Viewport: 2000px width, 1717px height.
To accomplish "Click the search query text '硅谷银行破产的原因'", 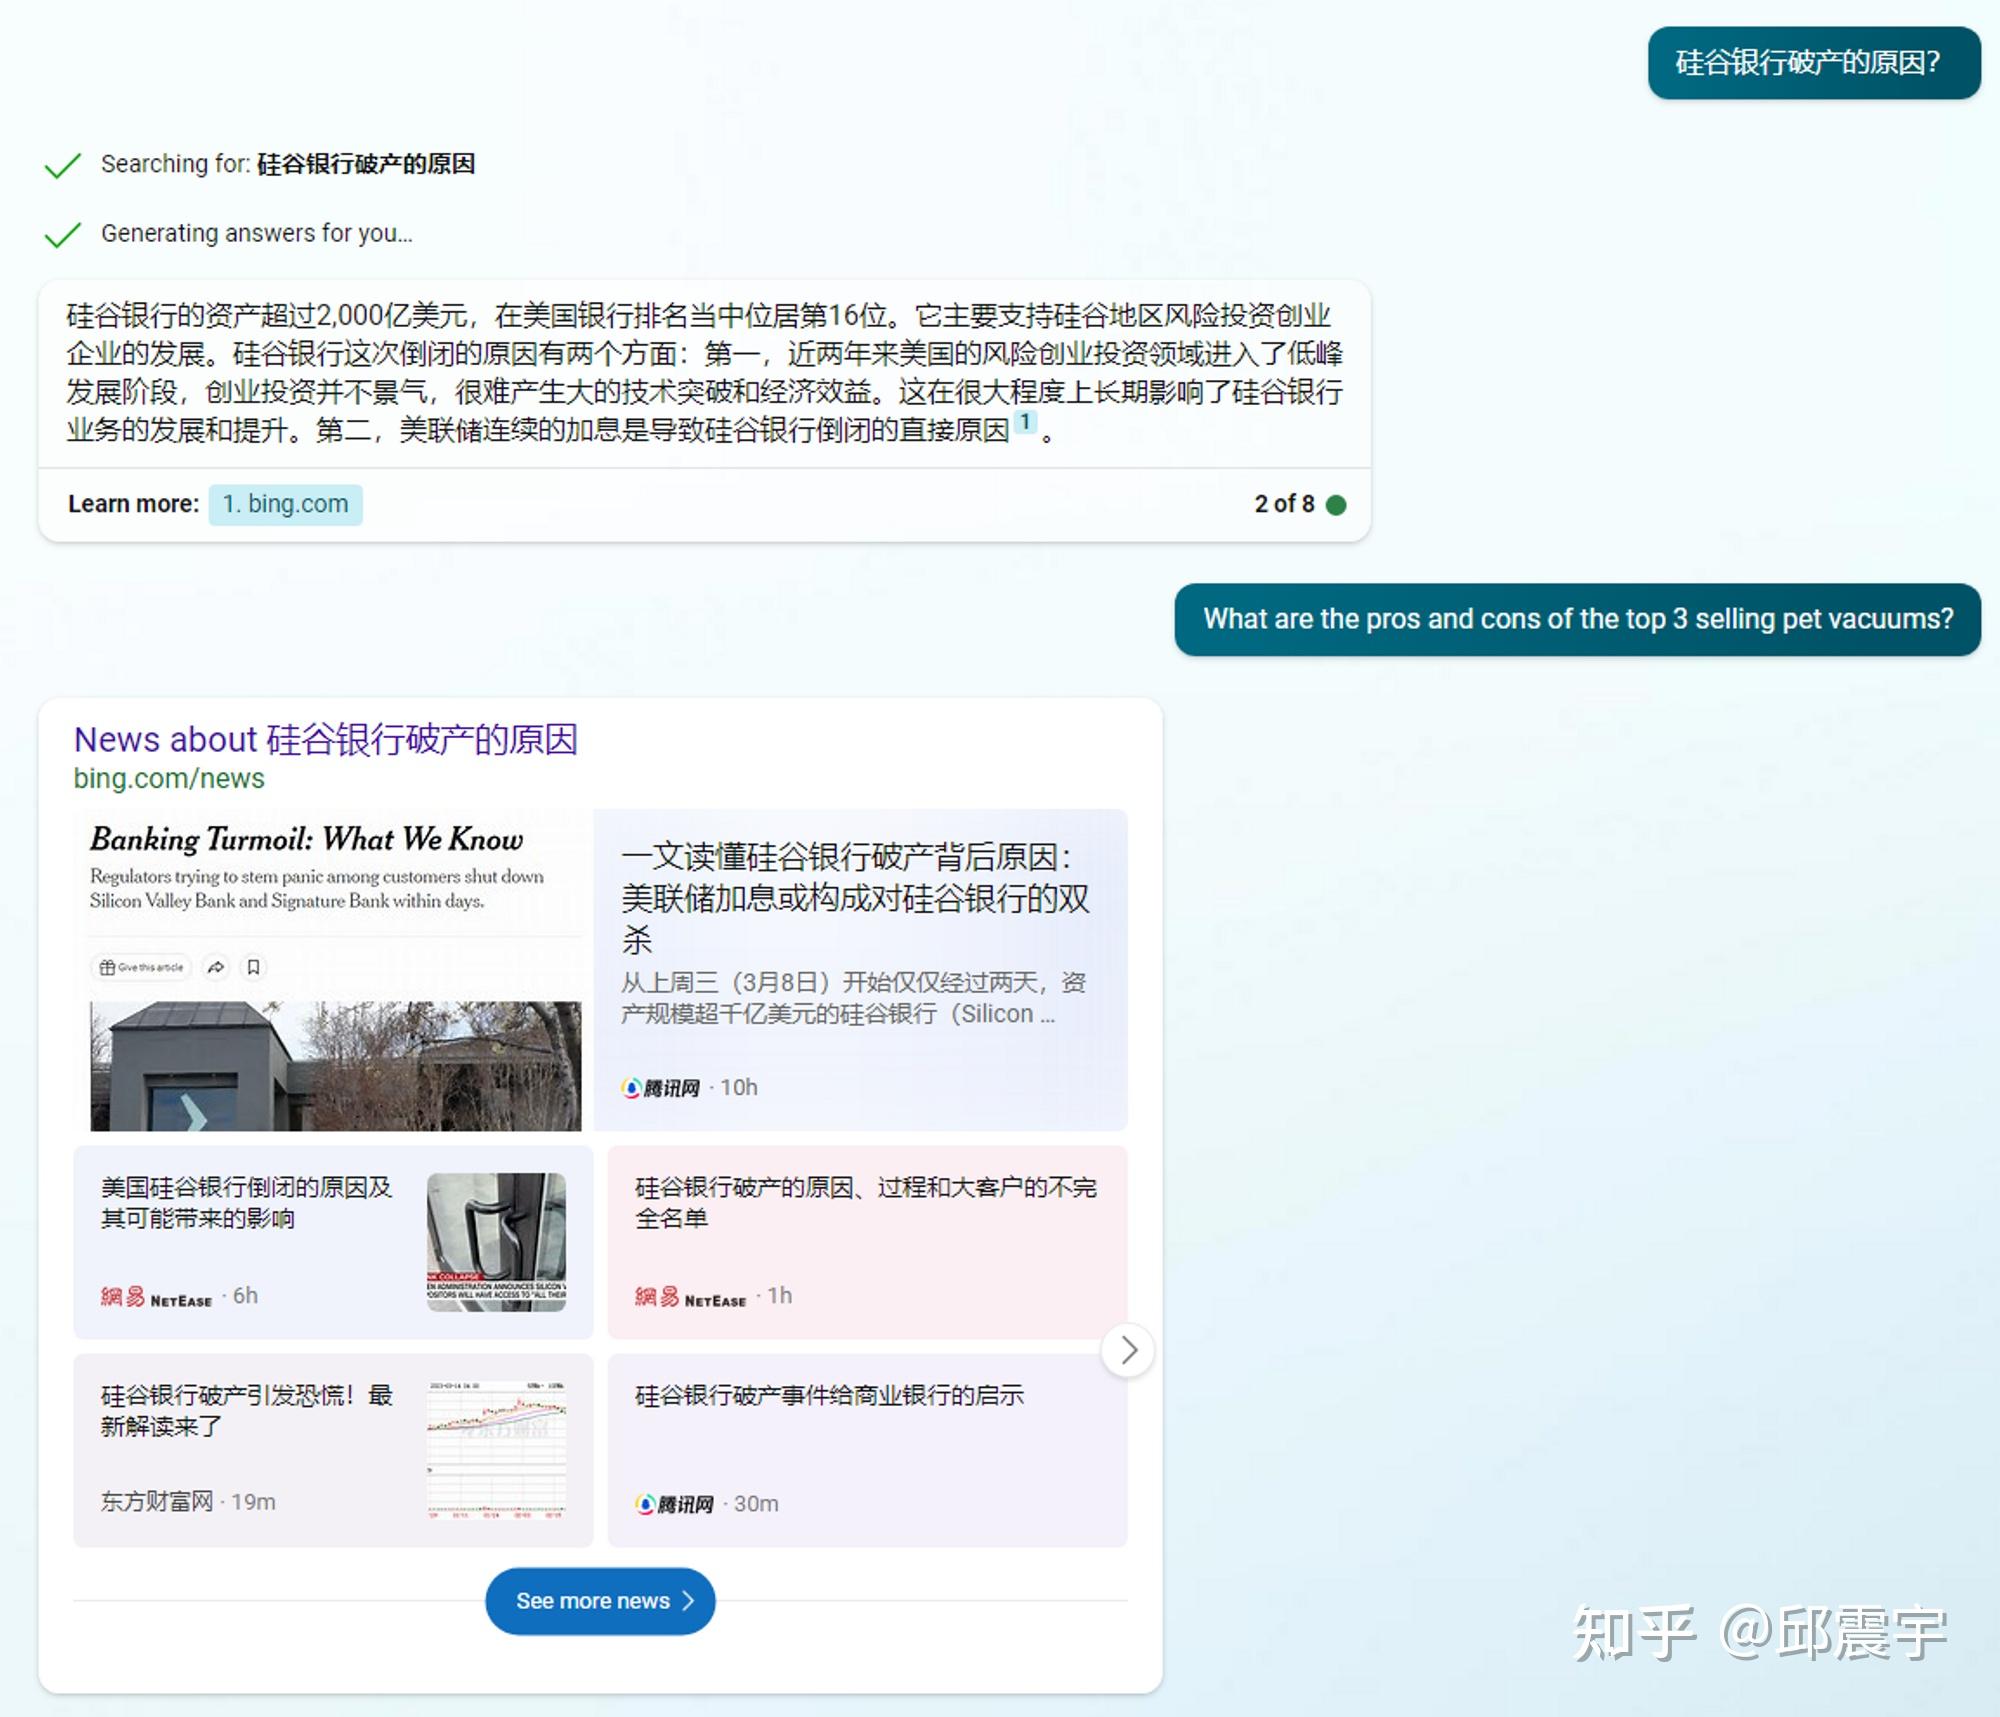I will tap(366, 164).
